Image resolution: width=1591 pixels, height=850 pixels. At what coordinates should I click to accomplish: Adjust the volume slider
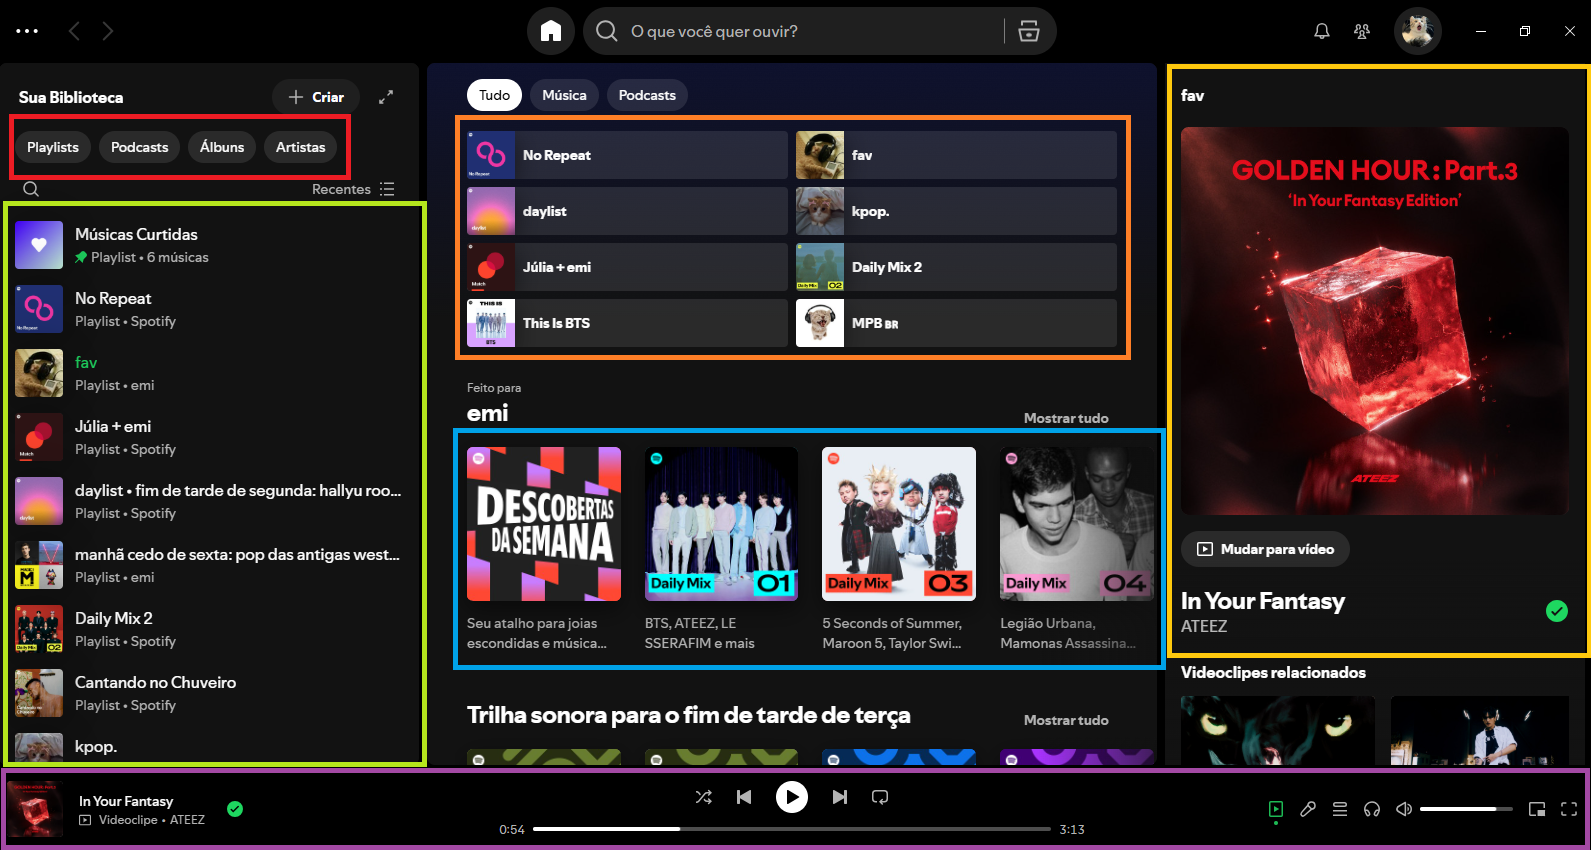tap(1465, 809)
